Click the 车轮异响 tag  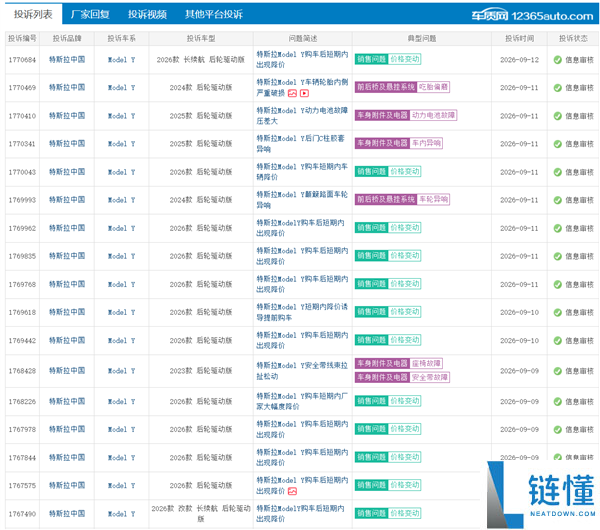433,199
